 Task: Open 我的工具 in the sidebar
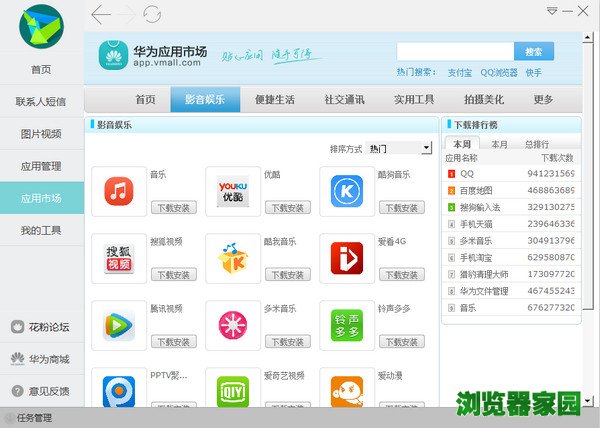coord(41,231)
